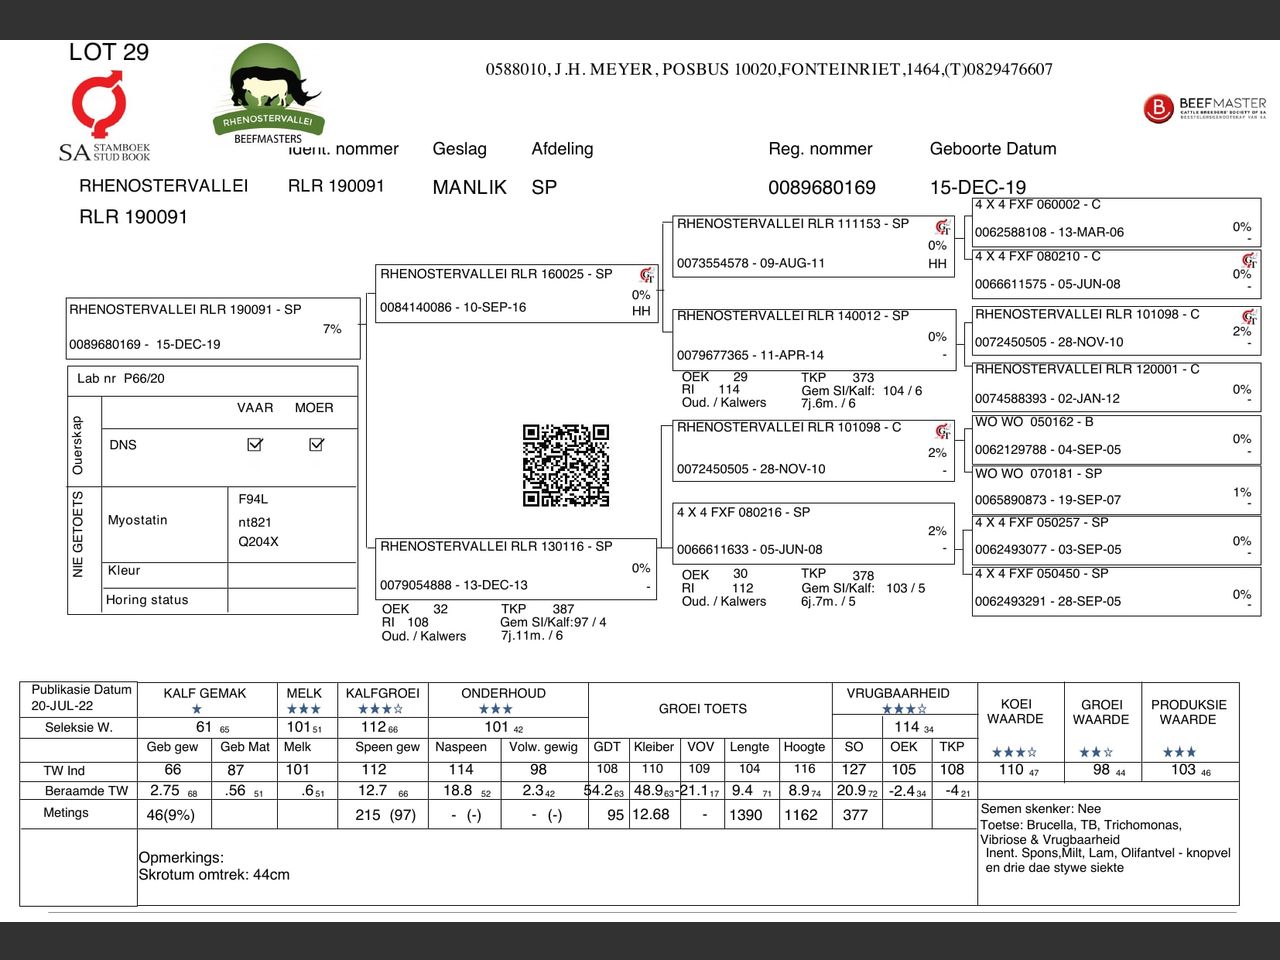Image resolution: width=1280 pixels, height=960 pixels.
Task: Click the Rhenostervallei Beefmasters rhino logo
Action: tap(267, 95)
